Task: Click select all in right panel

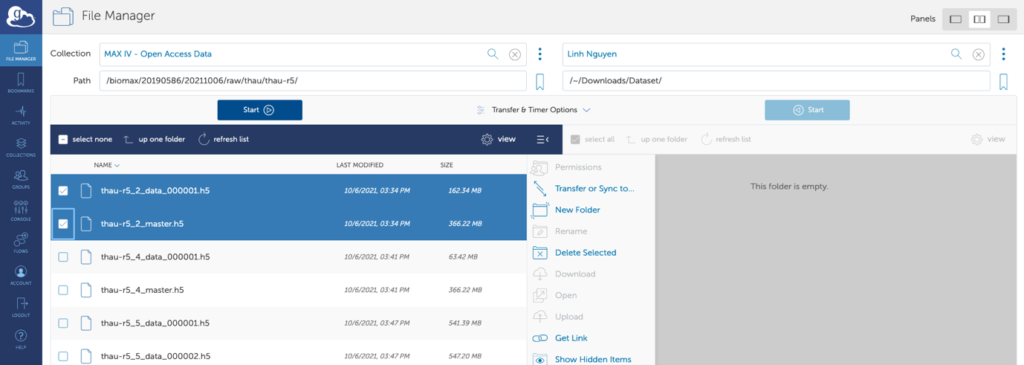Action: tap(592, 139)
